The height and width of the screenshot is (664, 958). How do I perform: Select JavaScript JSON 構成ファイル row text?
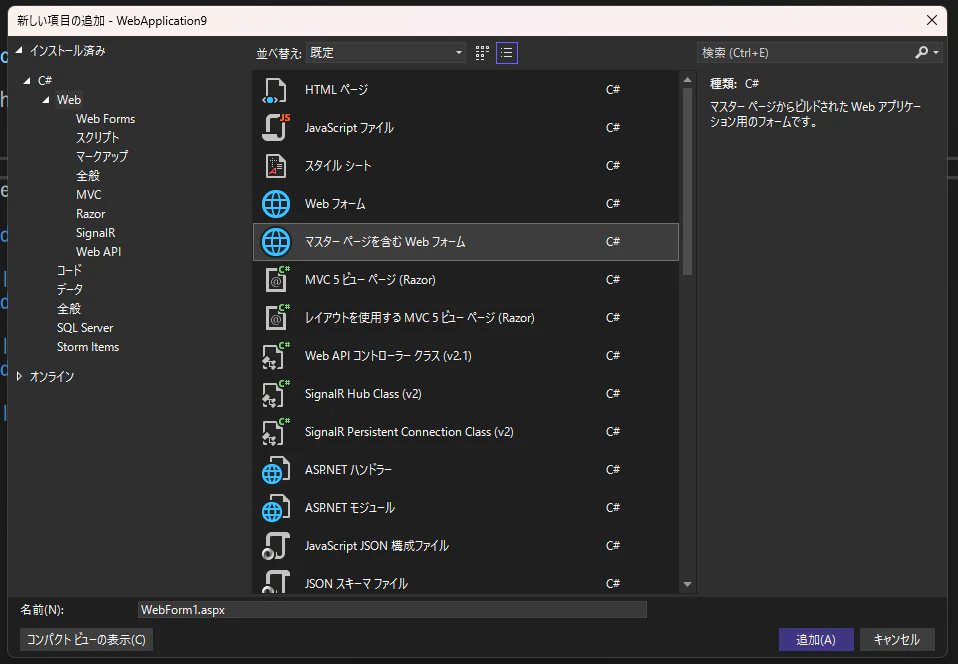coord(376,546)
